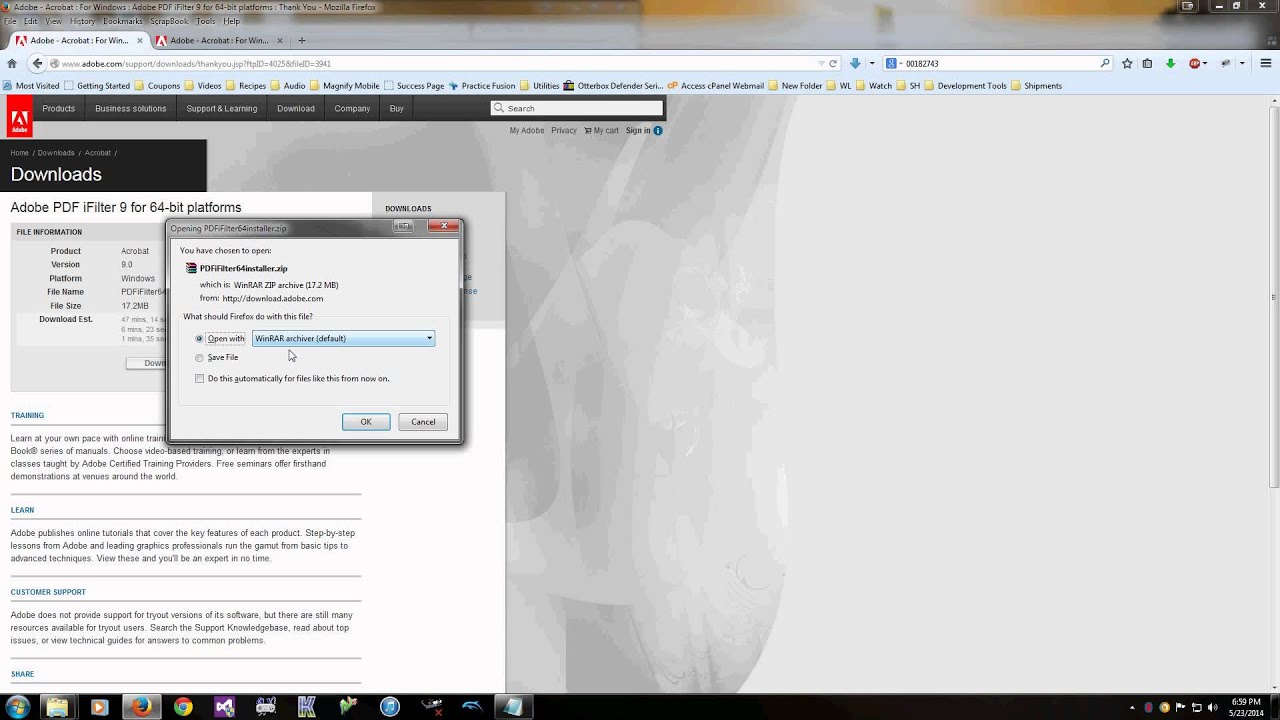This screenshot has height=720, width=1280.
Task: Open File Explorer from the taskbar
Action: 57,707
